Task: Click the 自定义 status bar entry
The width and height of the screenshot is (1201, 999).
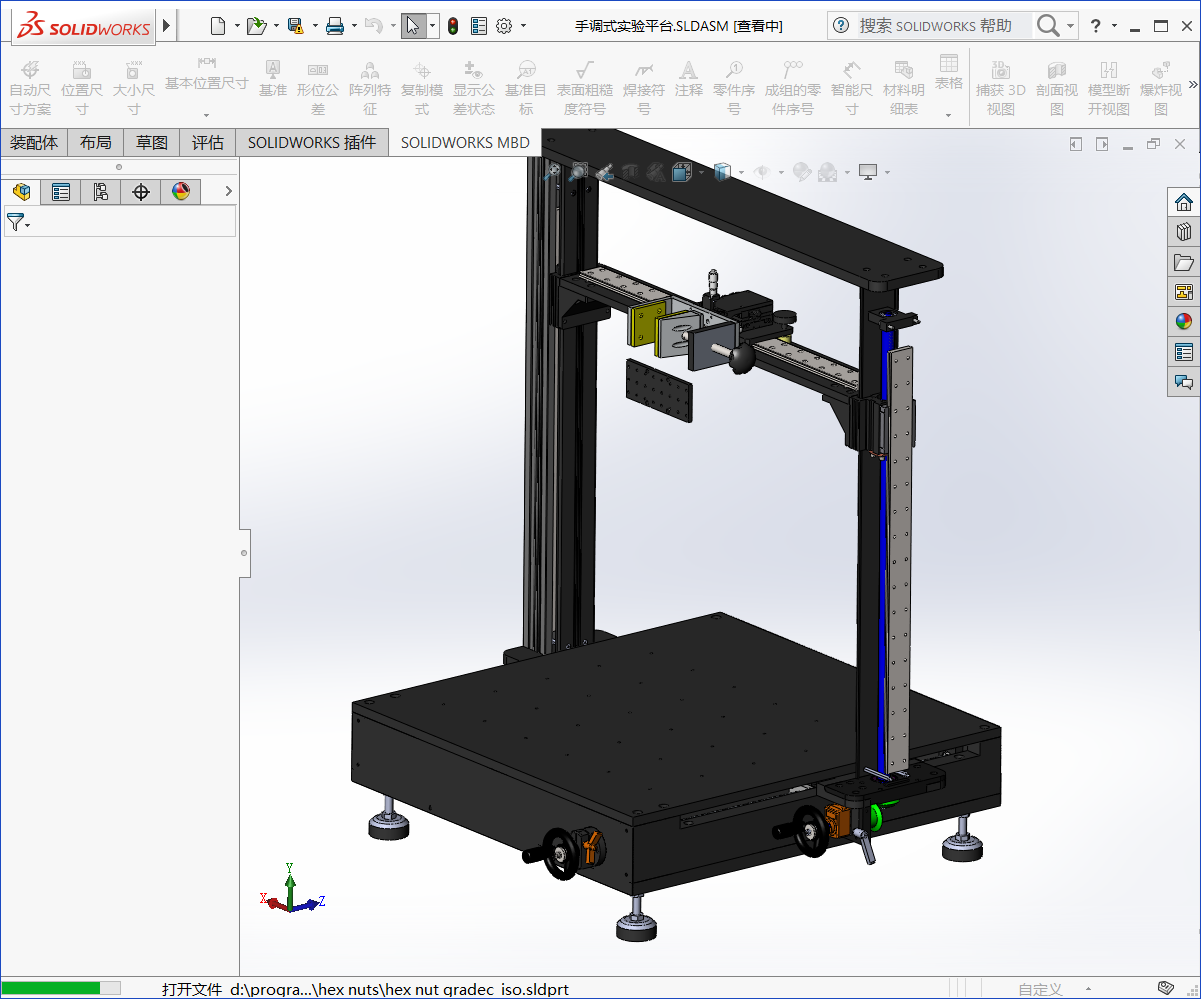Action: click(x=1040, y=989)
